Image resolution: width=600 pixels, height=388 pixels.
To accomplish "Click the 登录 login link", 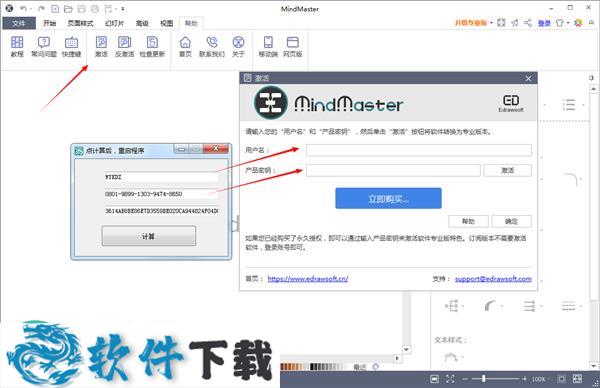I will point(544,23).
